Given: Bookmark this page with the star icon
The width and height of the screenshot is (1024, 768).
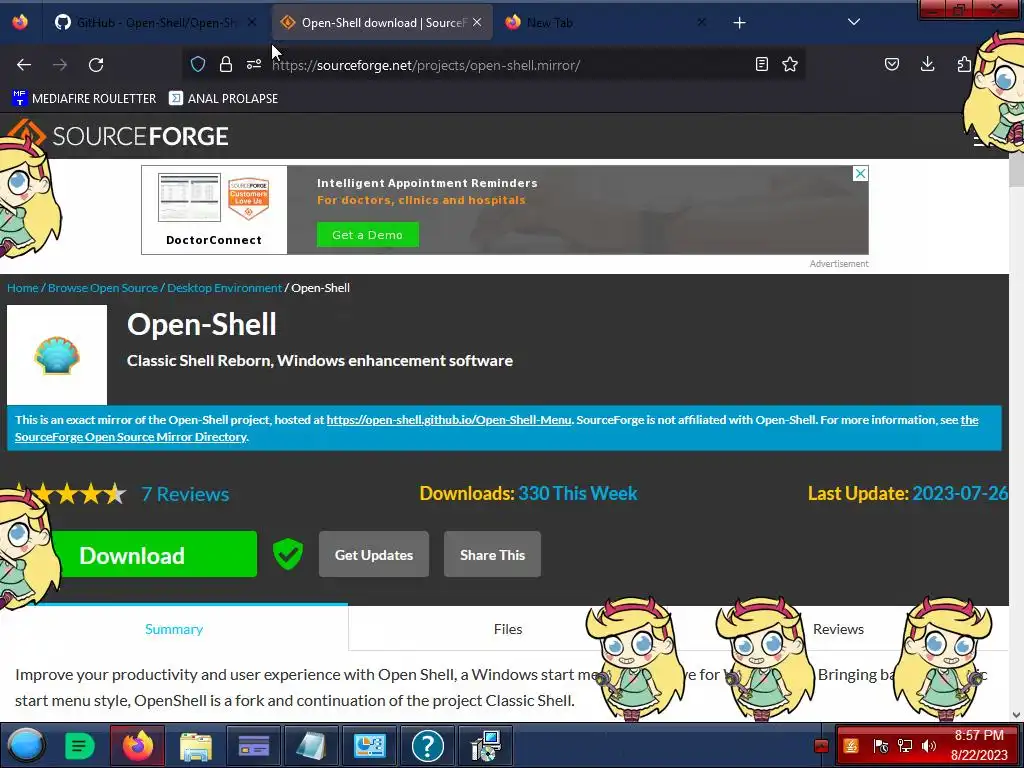Looking at the screenshot, I should point(790,64).
